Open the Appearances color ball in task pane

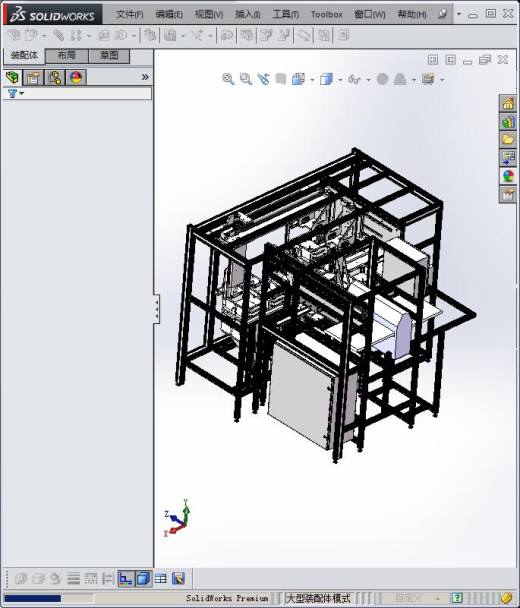(508, 176)
